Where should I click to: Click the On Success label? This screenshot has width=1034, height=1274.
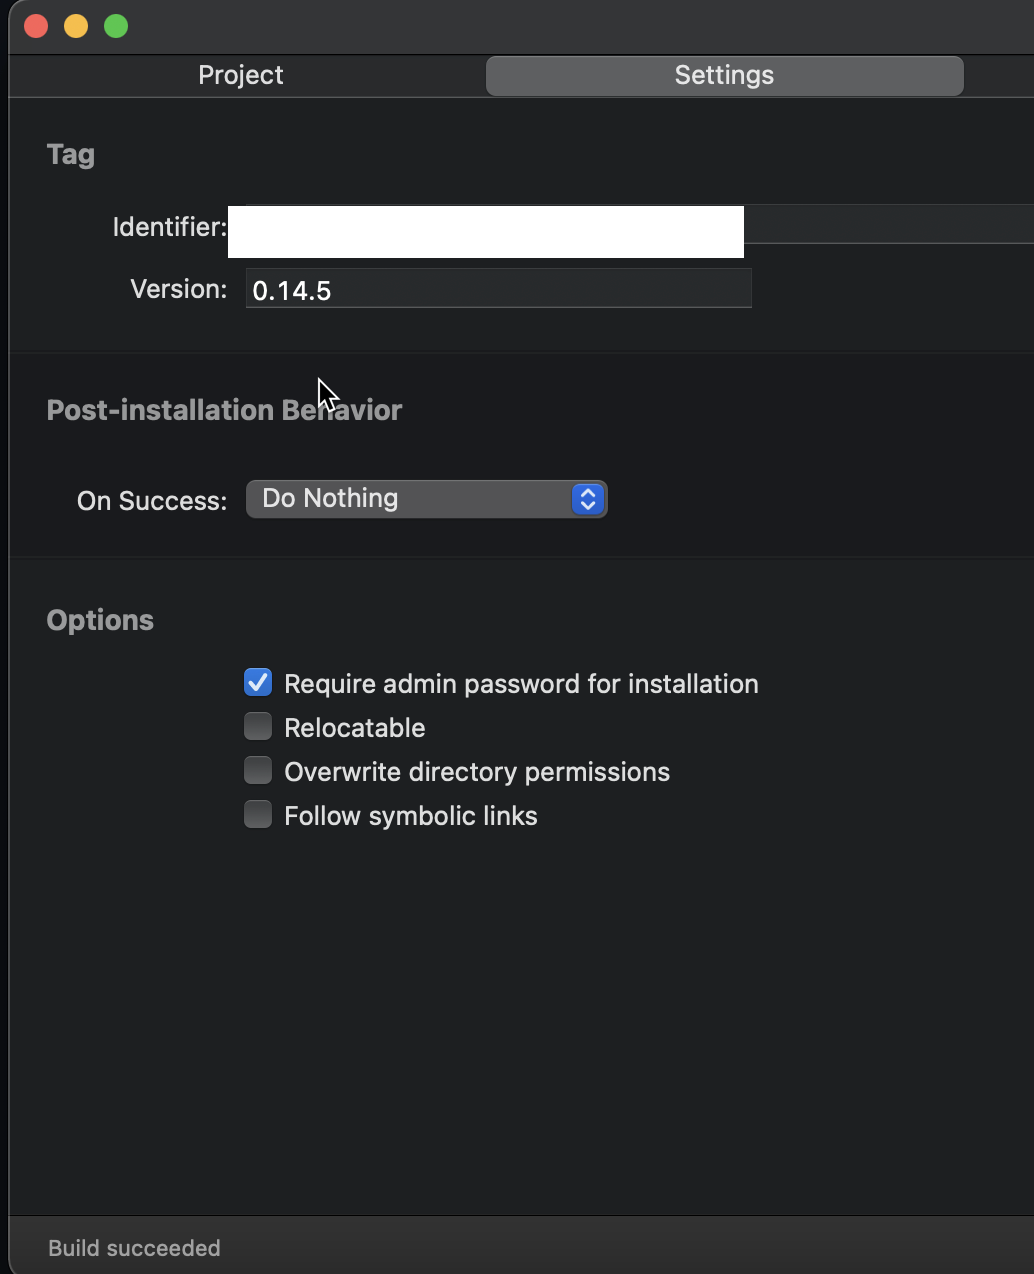pos(151,501)
